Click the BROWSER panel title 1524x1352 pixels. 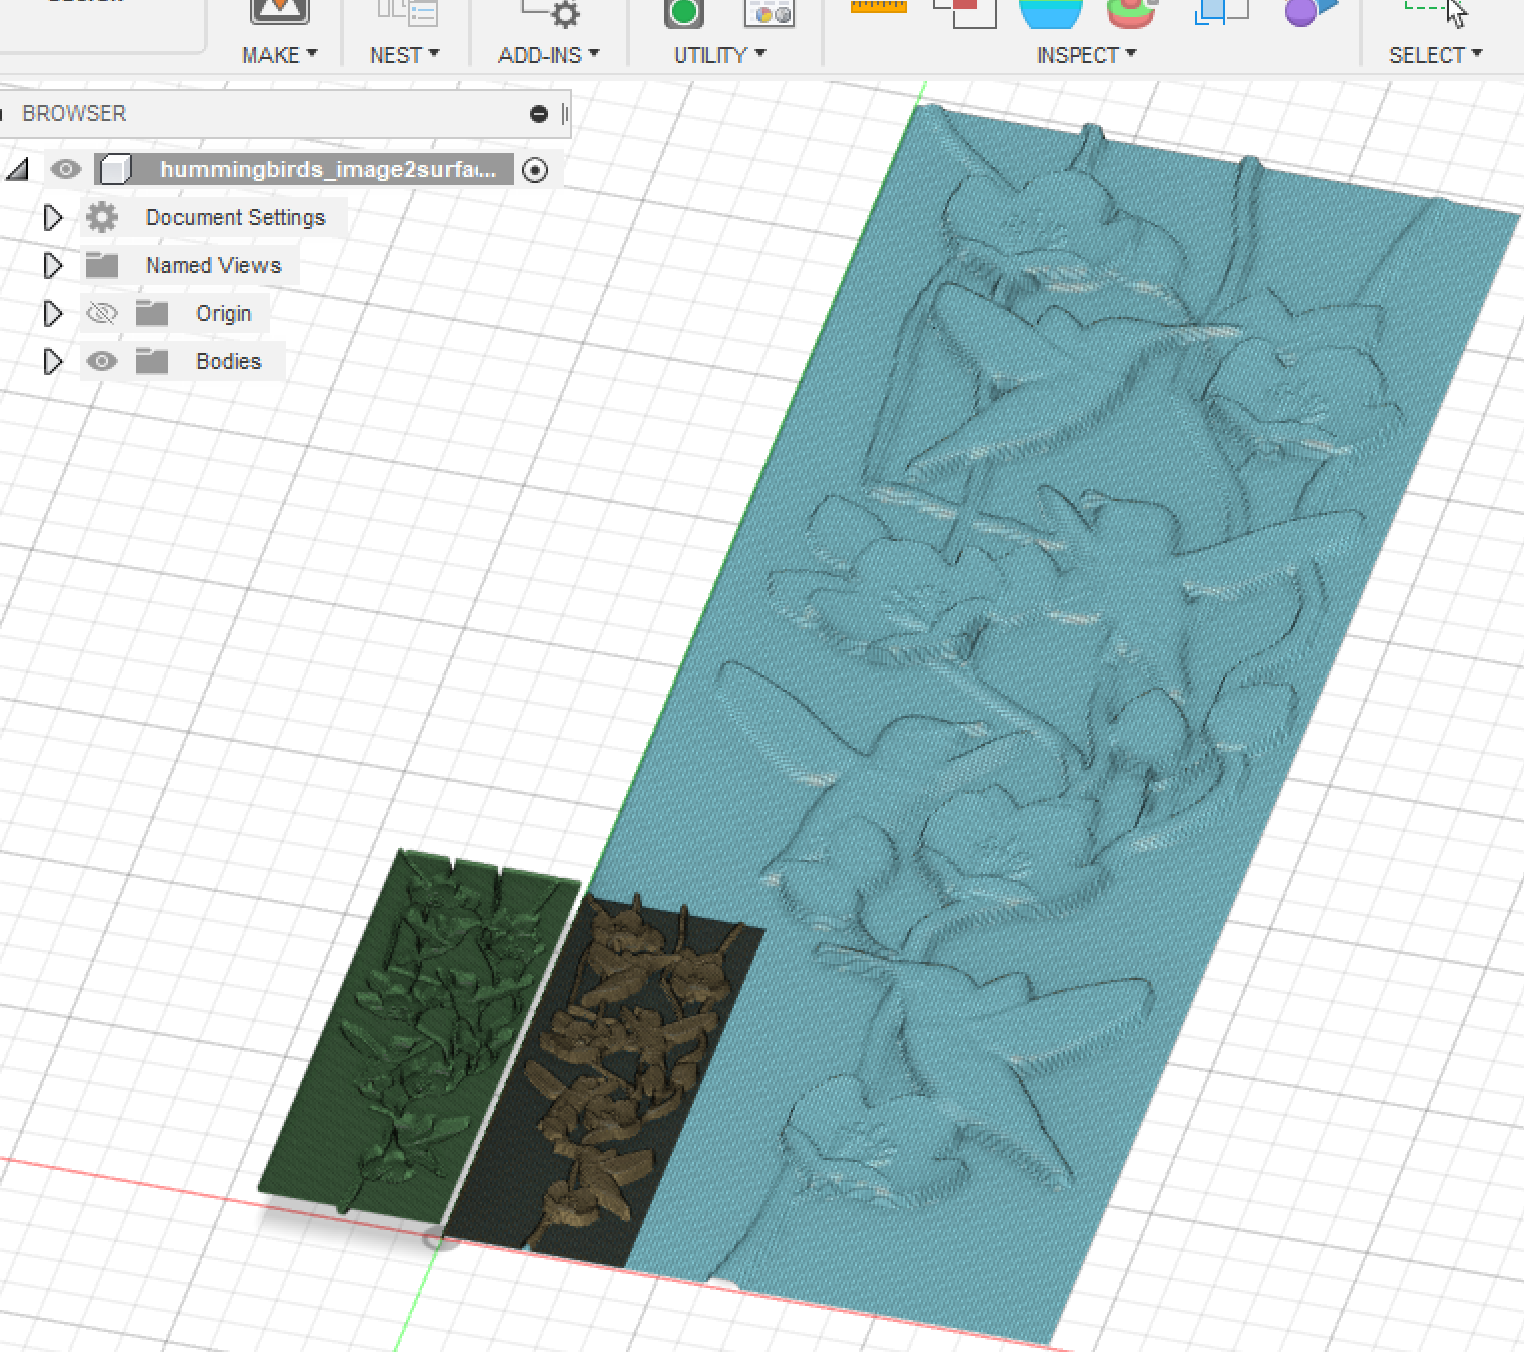click(74, 113)
